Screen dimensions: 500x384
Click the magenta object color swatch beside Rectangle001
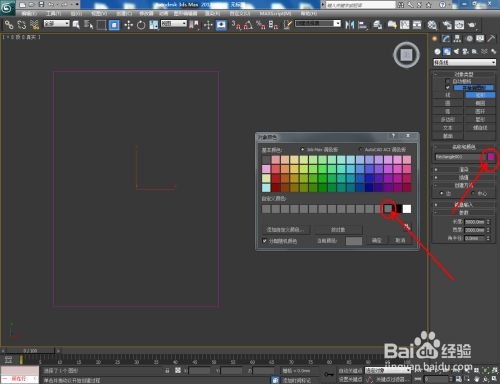(491, 157)
